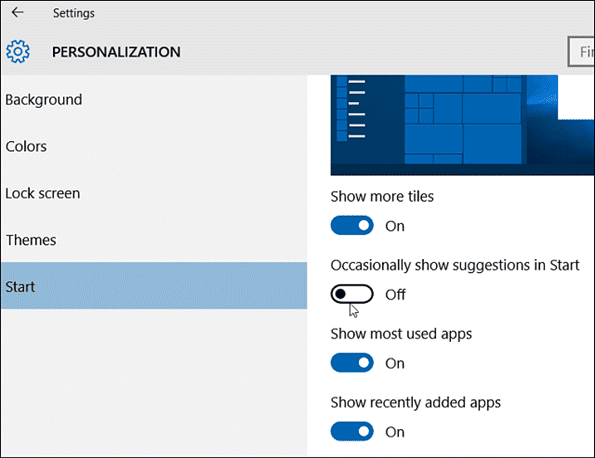Click the PERSONALIZATION heading text

(116, 52)
